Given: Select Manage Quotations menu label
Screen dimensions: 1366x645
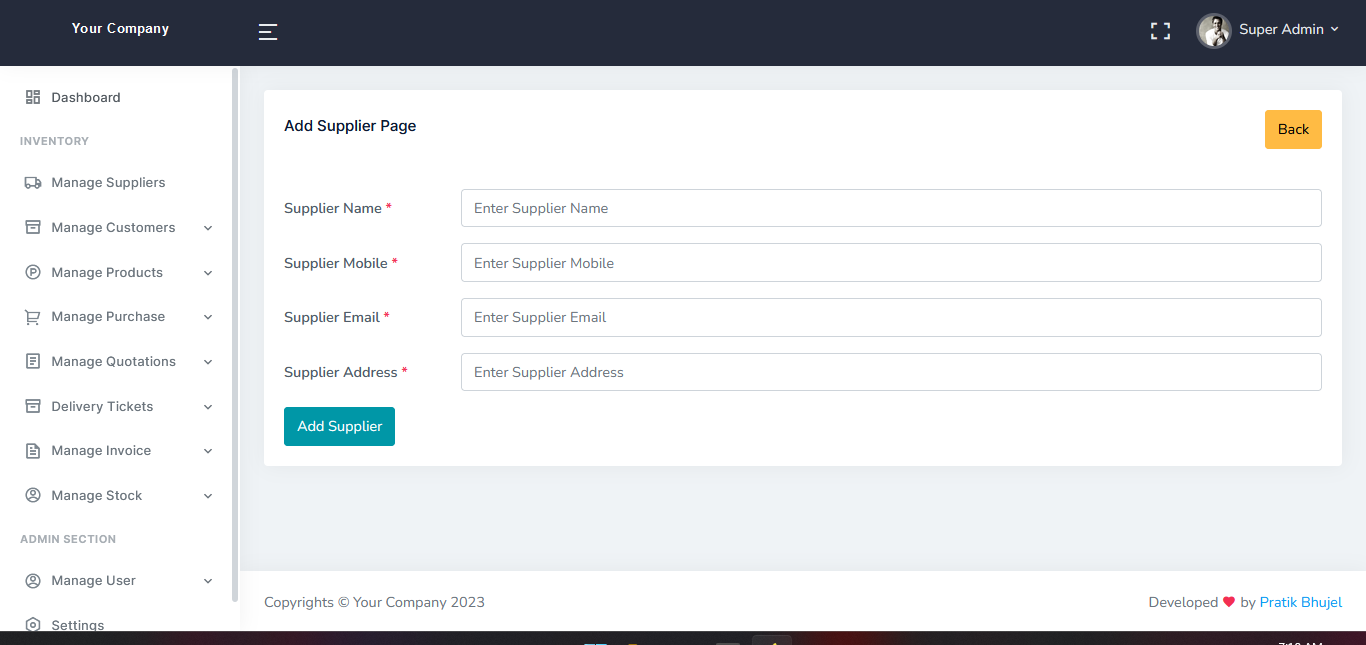Looking at the screenshot, I should coord(113,361).
